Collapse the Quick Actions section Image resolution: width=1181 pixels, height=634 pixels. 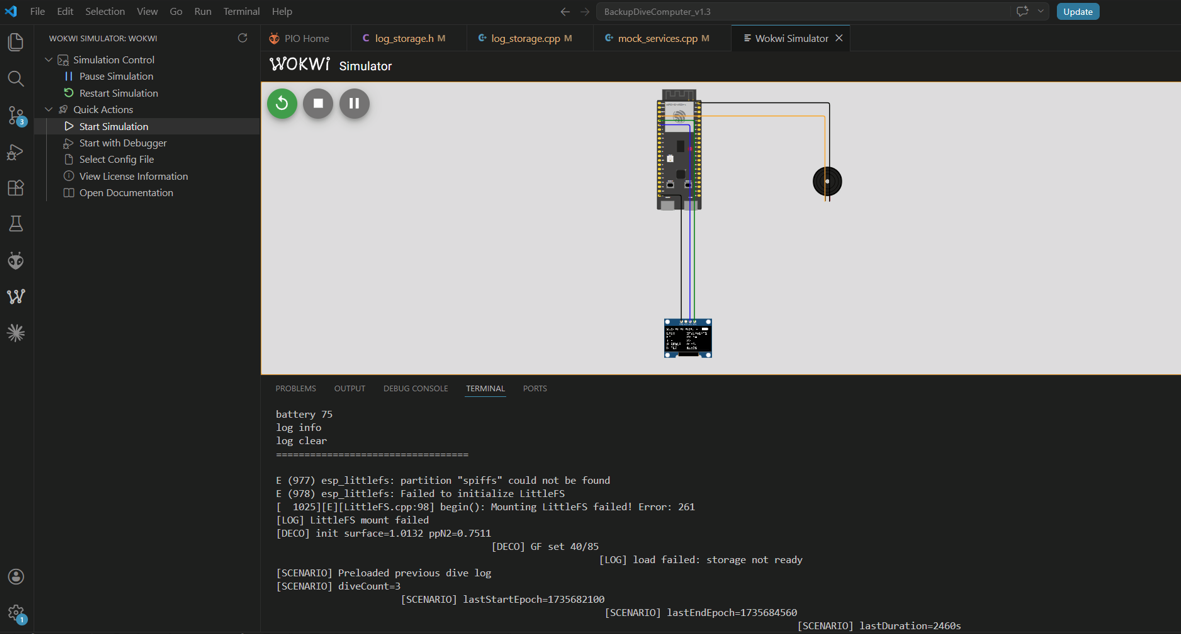click(49, 109)
